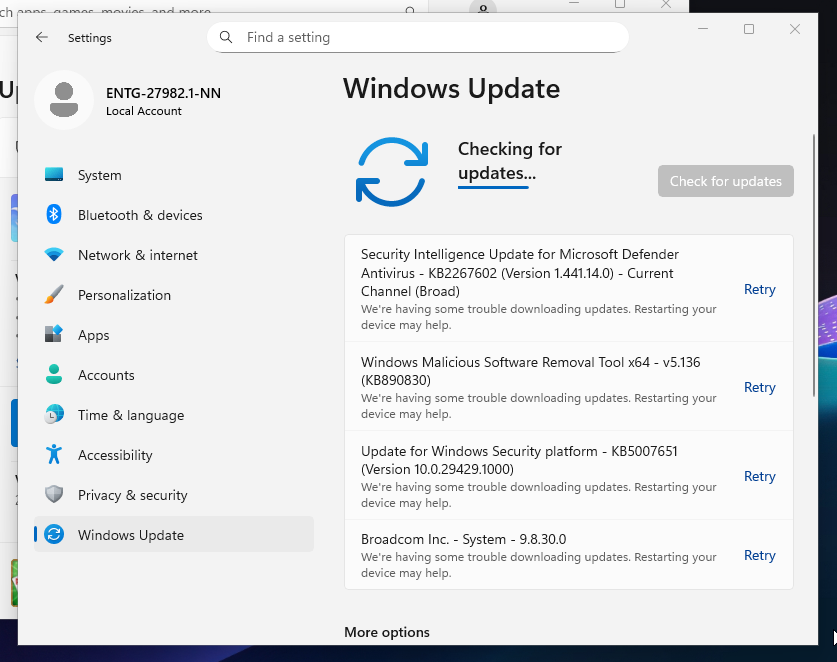Click the Windows Update sidebar icon
This screenshot has height=662, width=837.
pos(54,534)
